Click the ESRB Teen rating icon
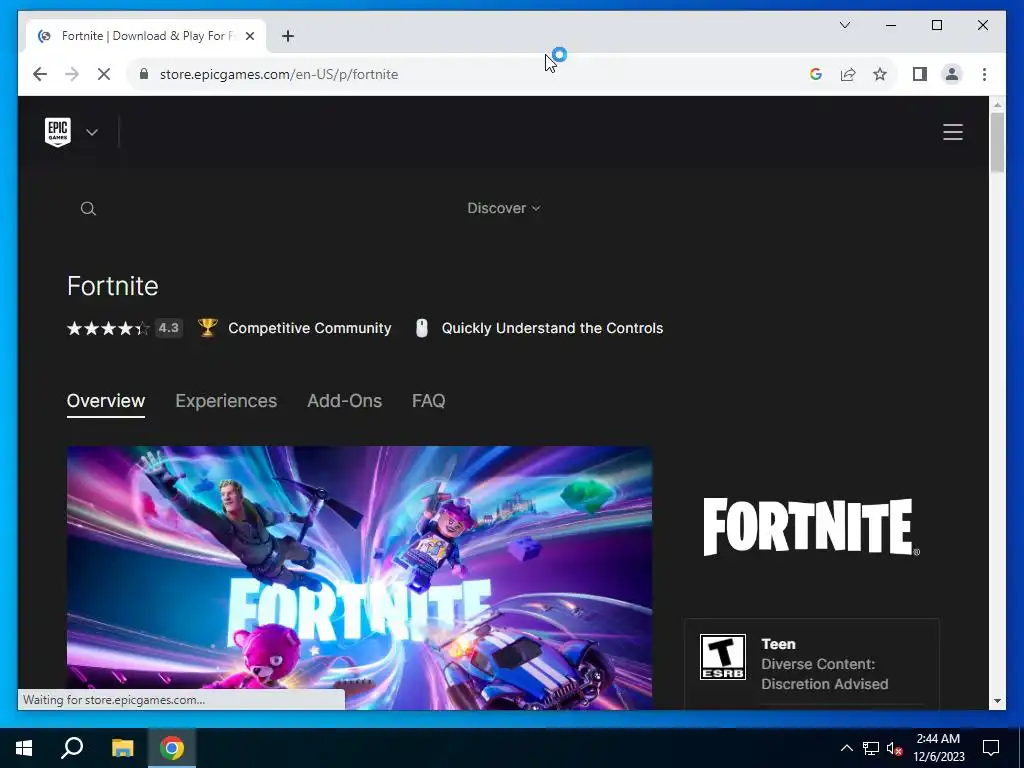The image size is (1024, 768). click(x=722, y=656)
